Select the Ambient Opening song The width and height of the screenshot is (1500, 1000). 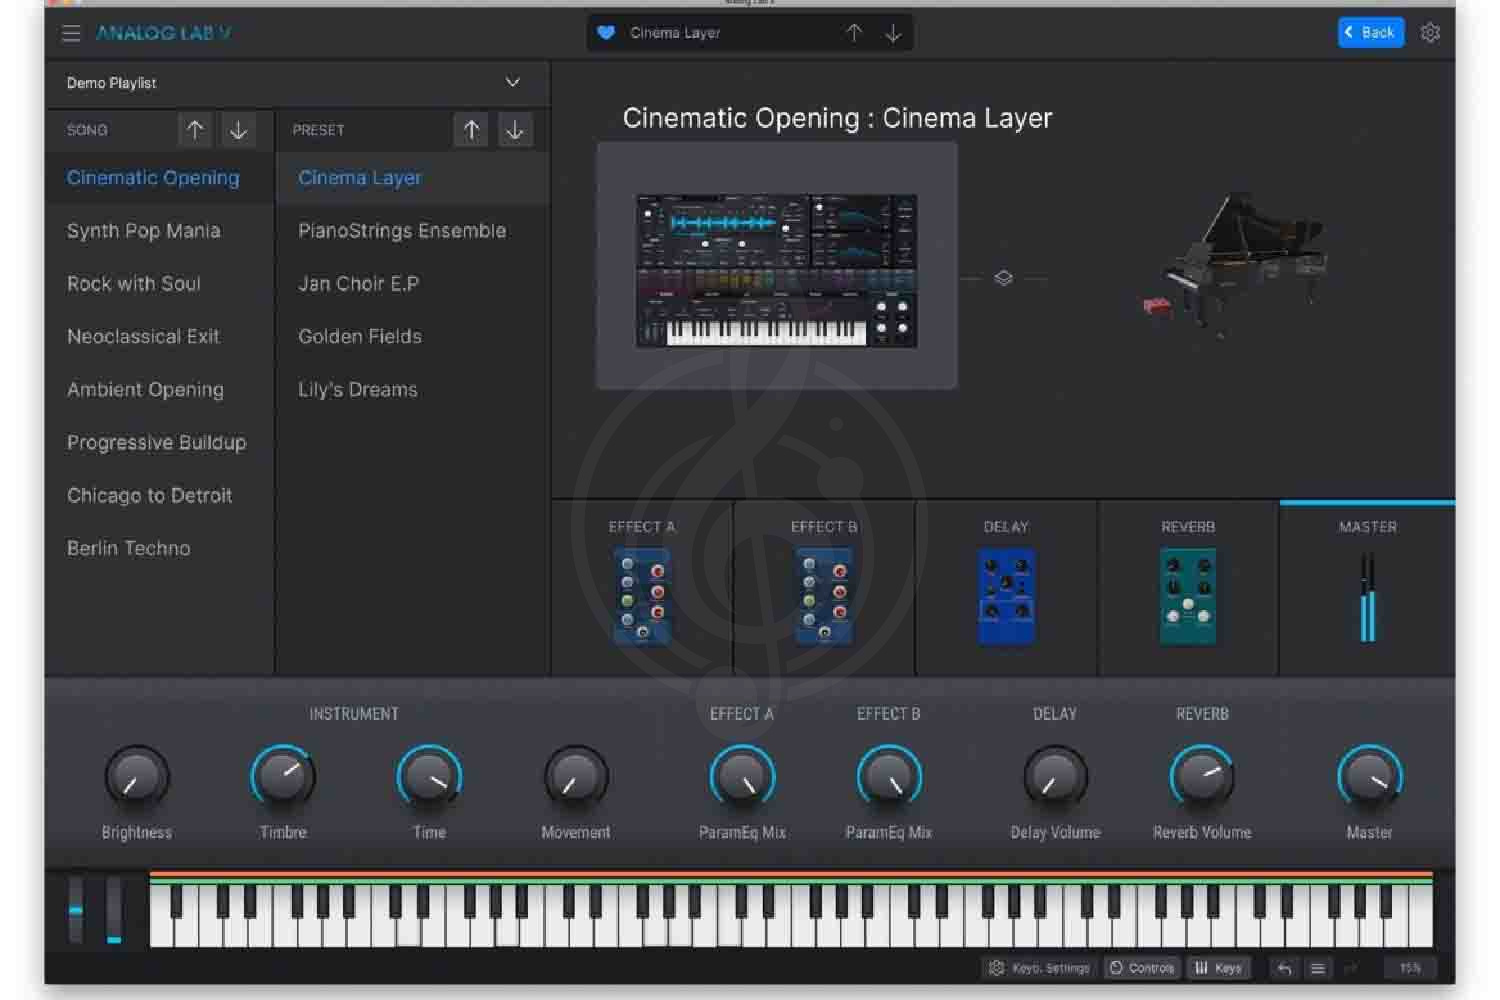pyautogui.click(x=159, y=390)
